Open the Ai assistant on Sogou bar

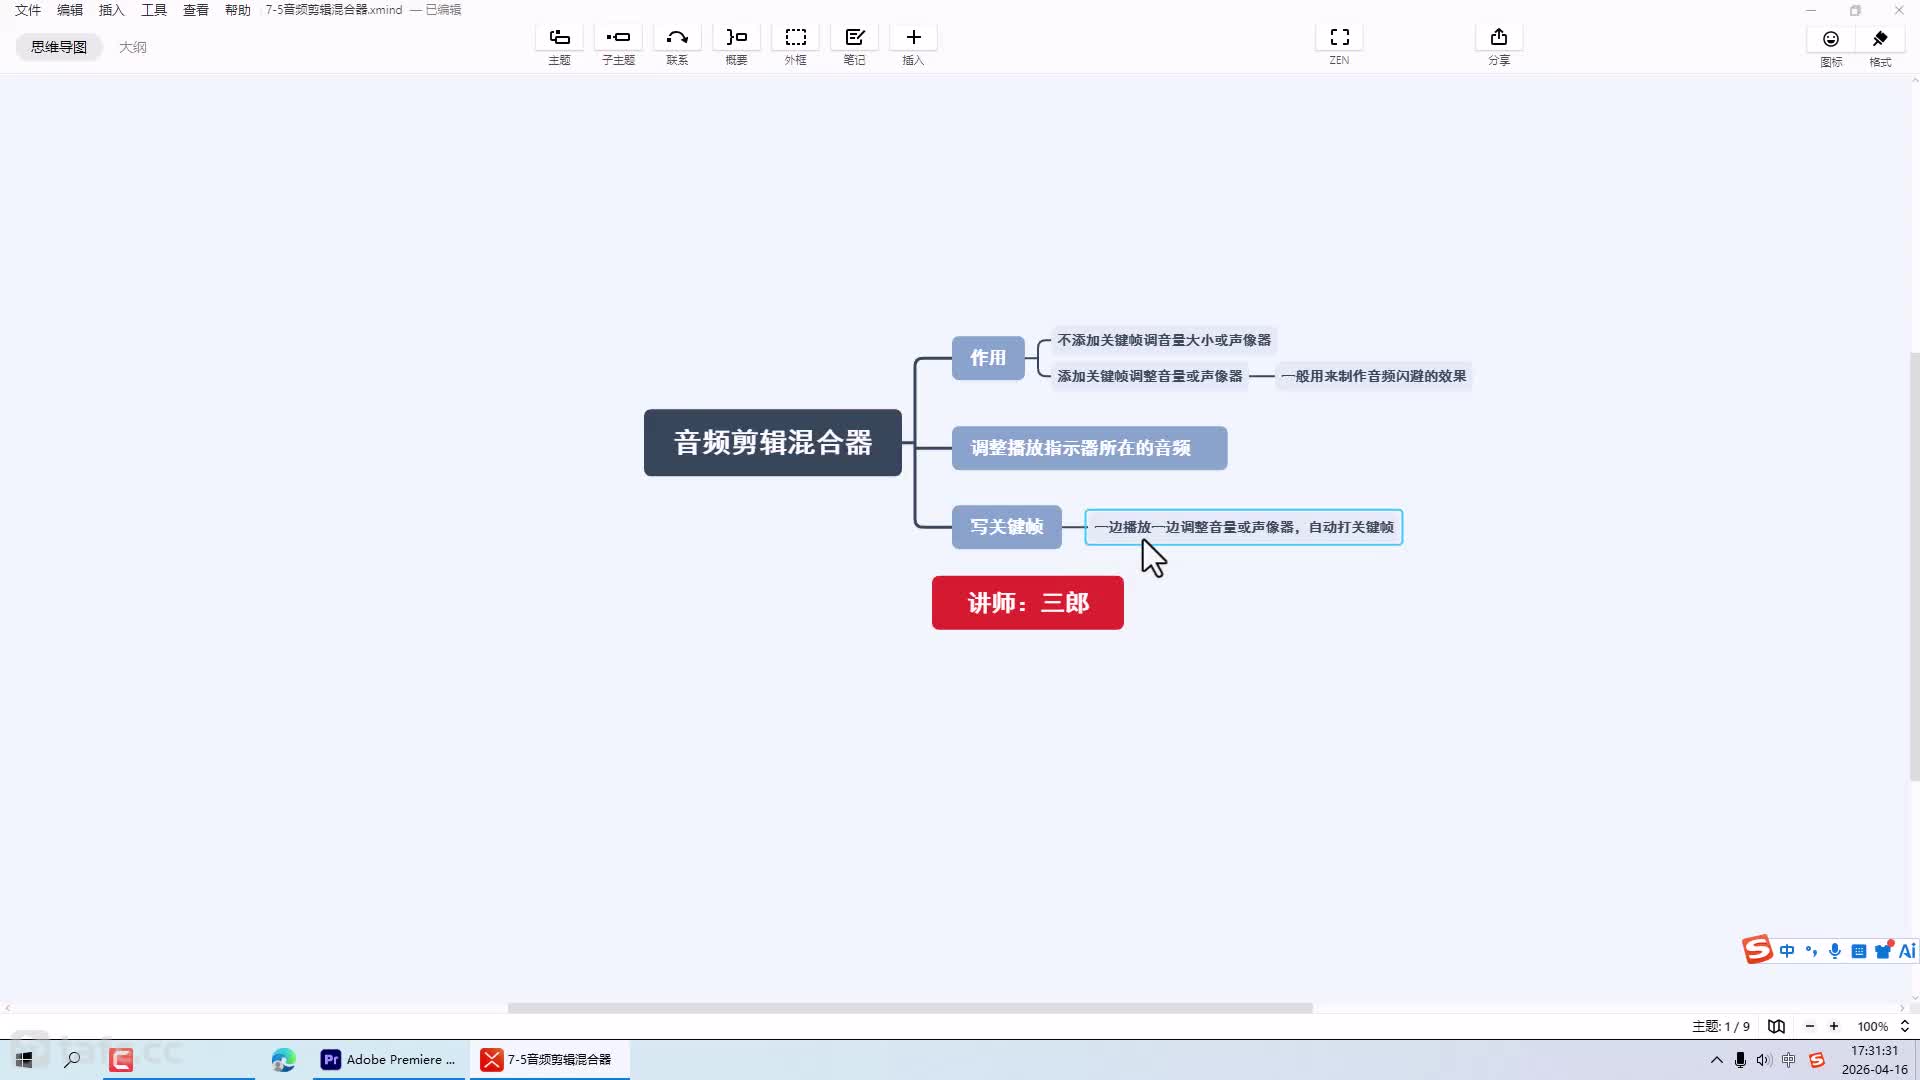[x=1907, y=951]
